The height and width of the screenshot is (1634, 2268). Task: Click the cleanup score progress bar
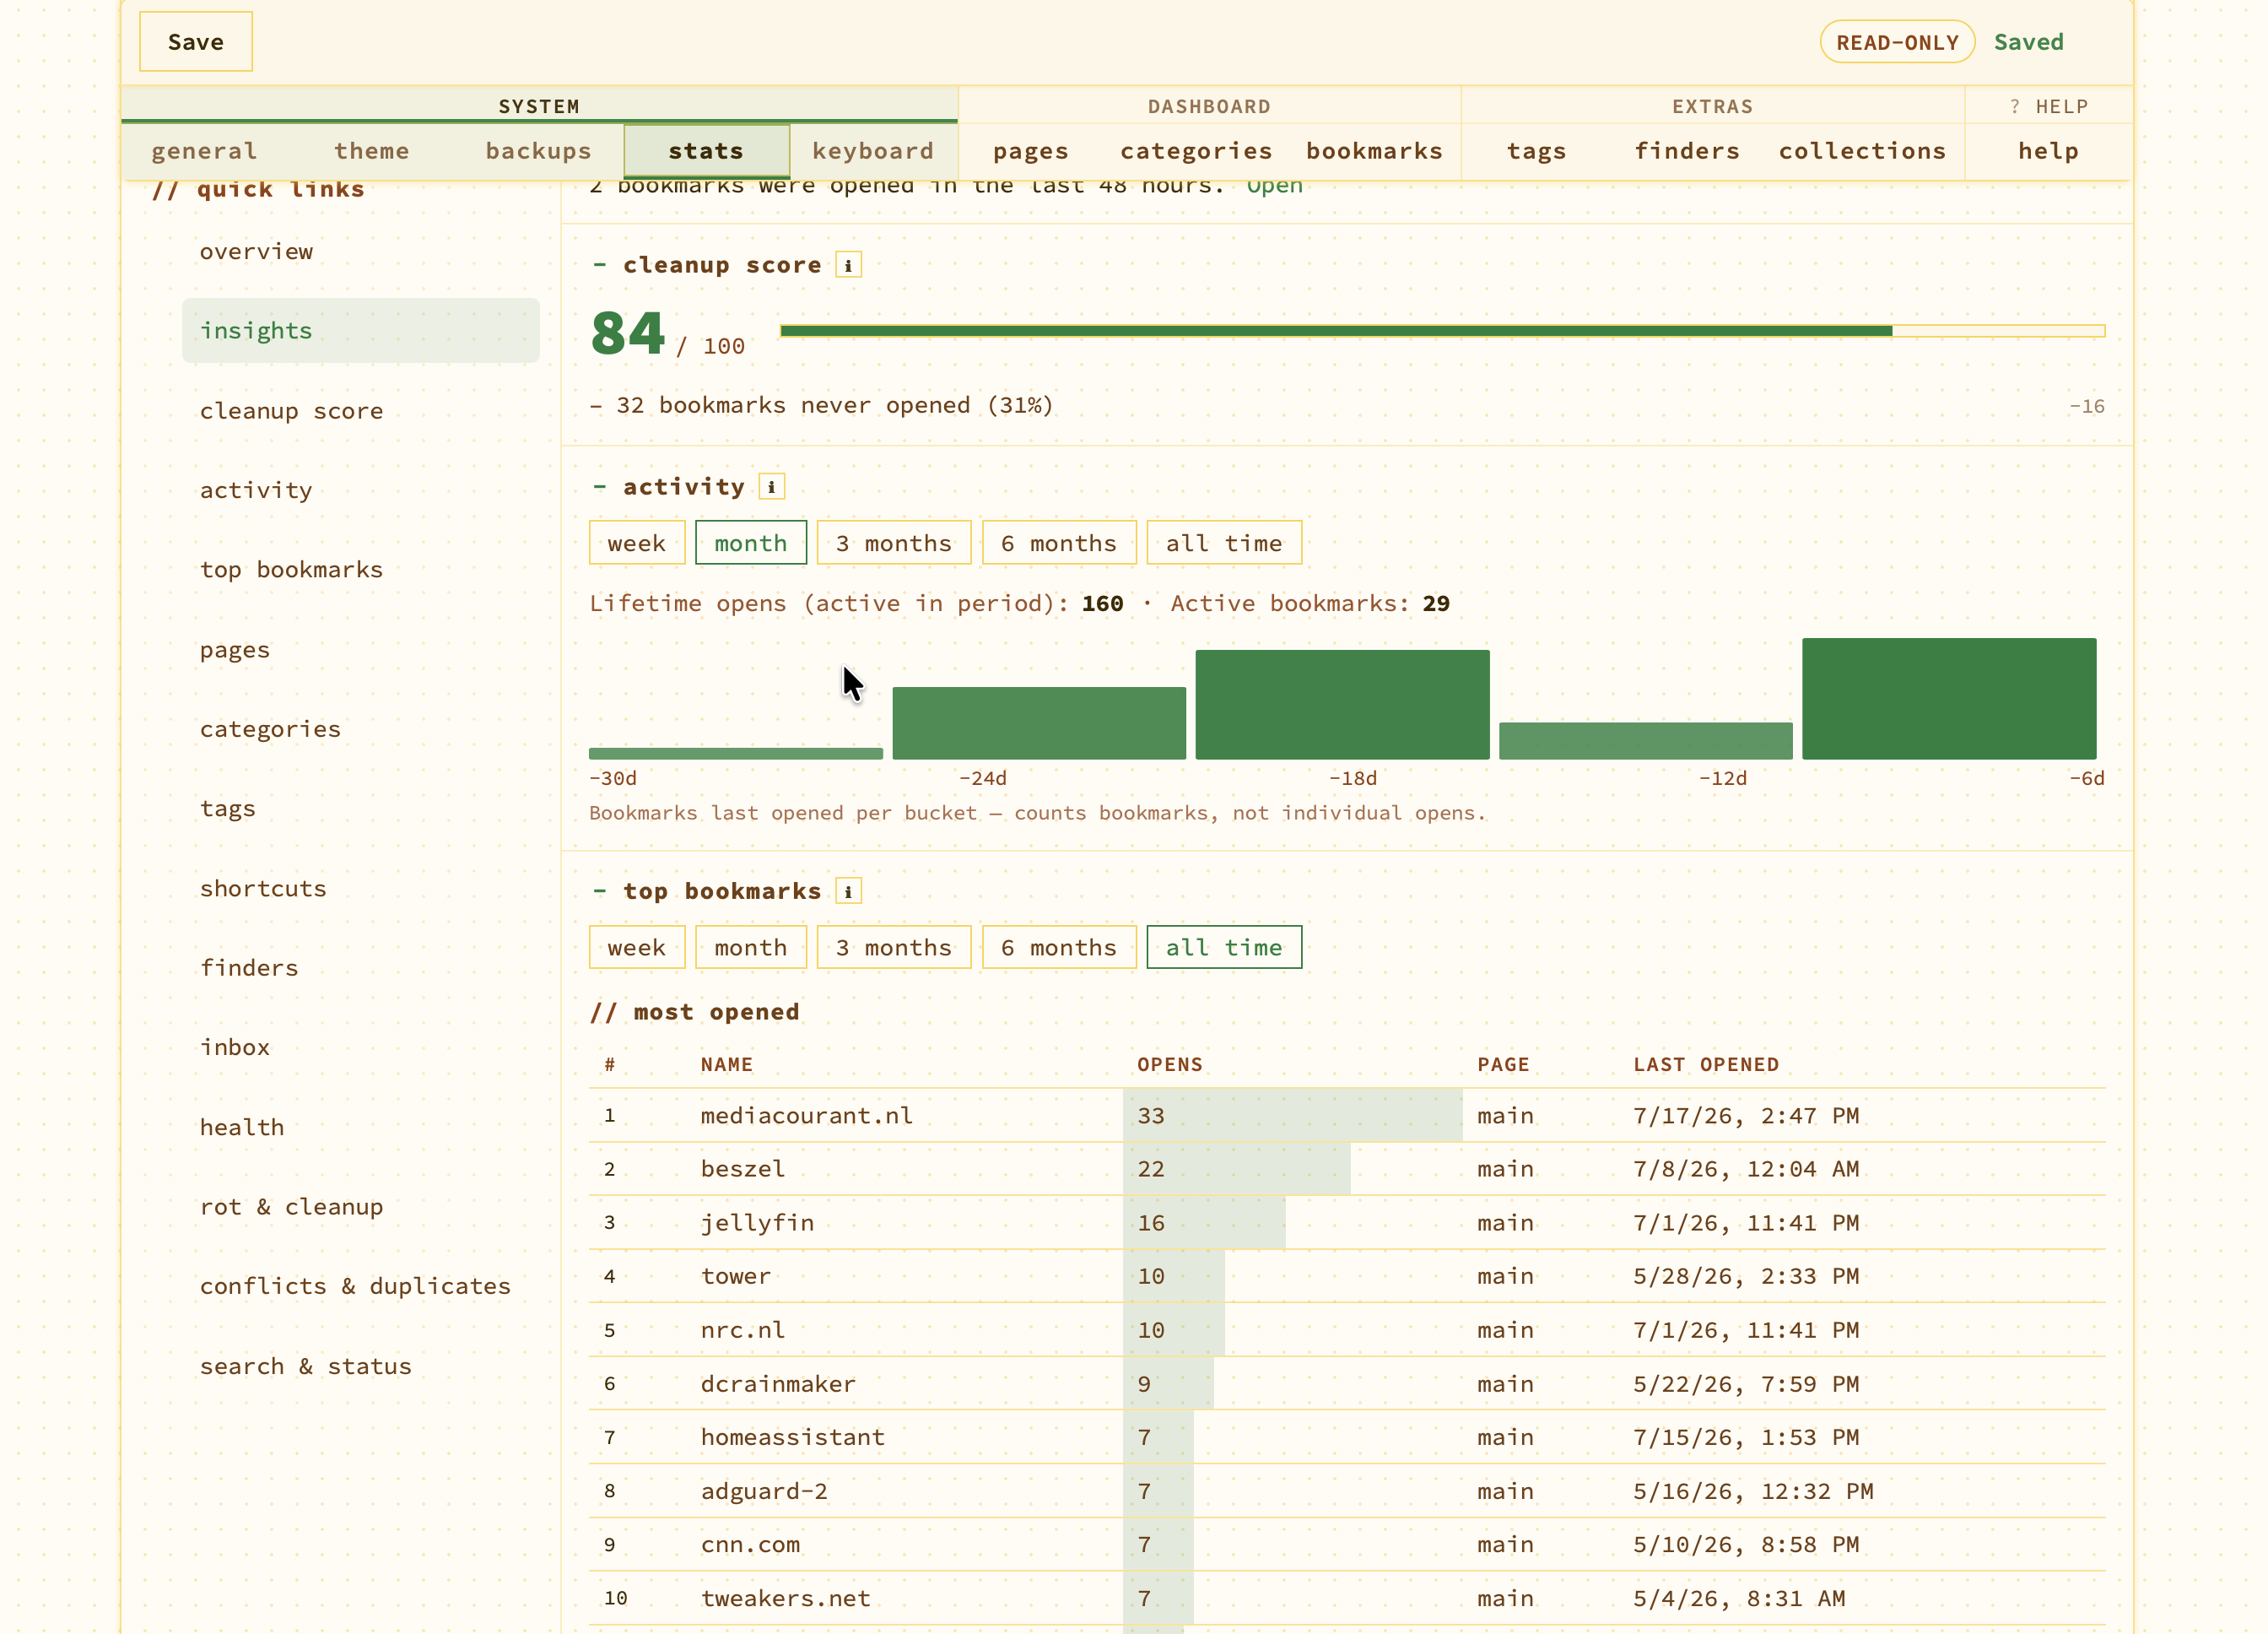coord(1442,331)
